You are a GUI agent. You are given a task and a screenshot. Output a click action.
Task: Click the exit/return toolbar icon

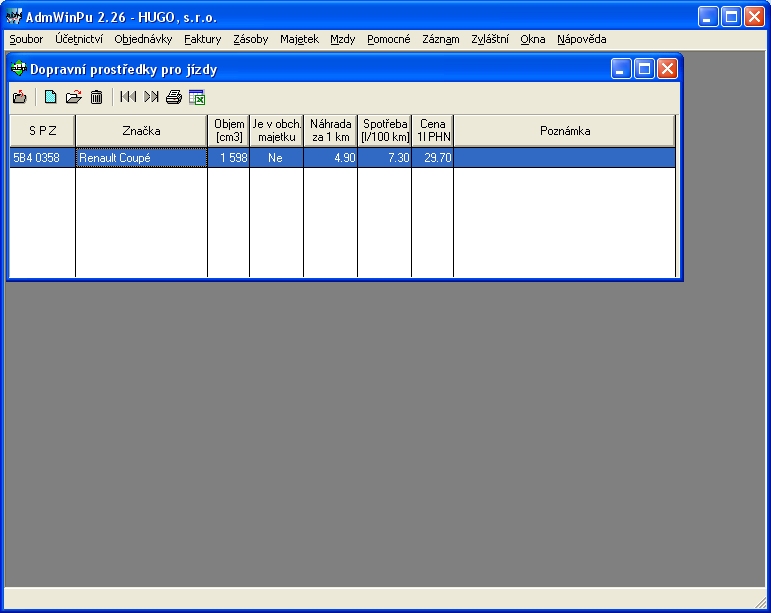tap(20, 97)
